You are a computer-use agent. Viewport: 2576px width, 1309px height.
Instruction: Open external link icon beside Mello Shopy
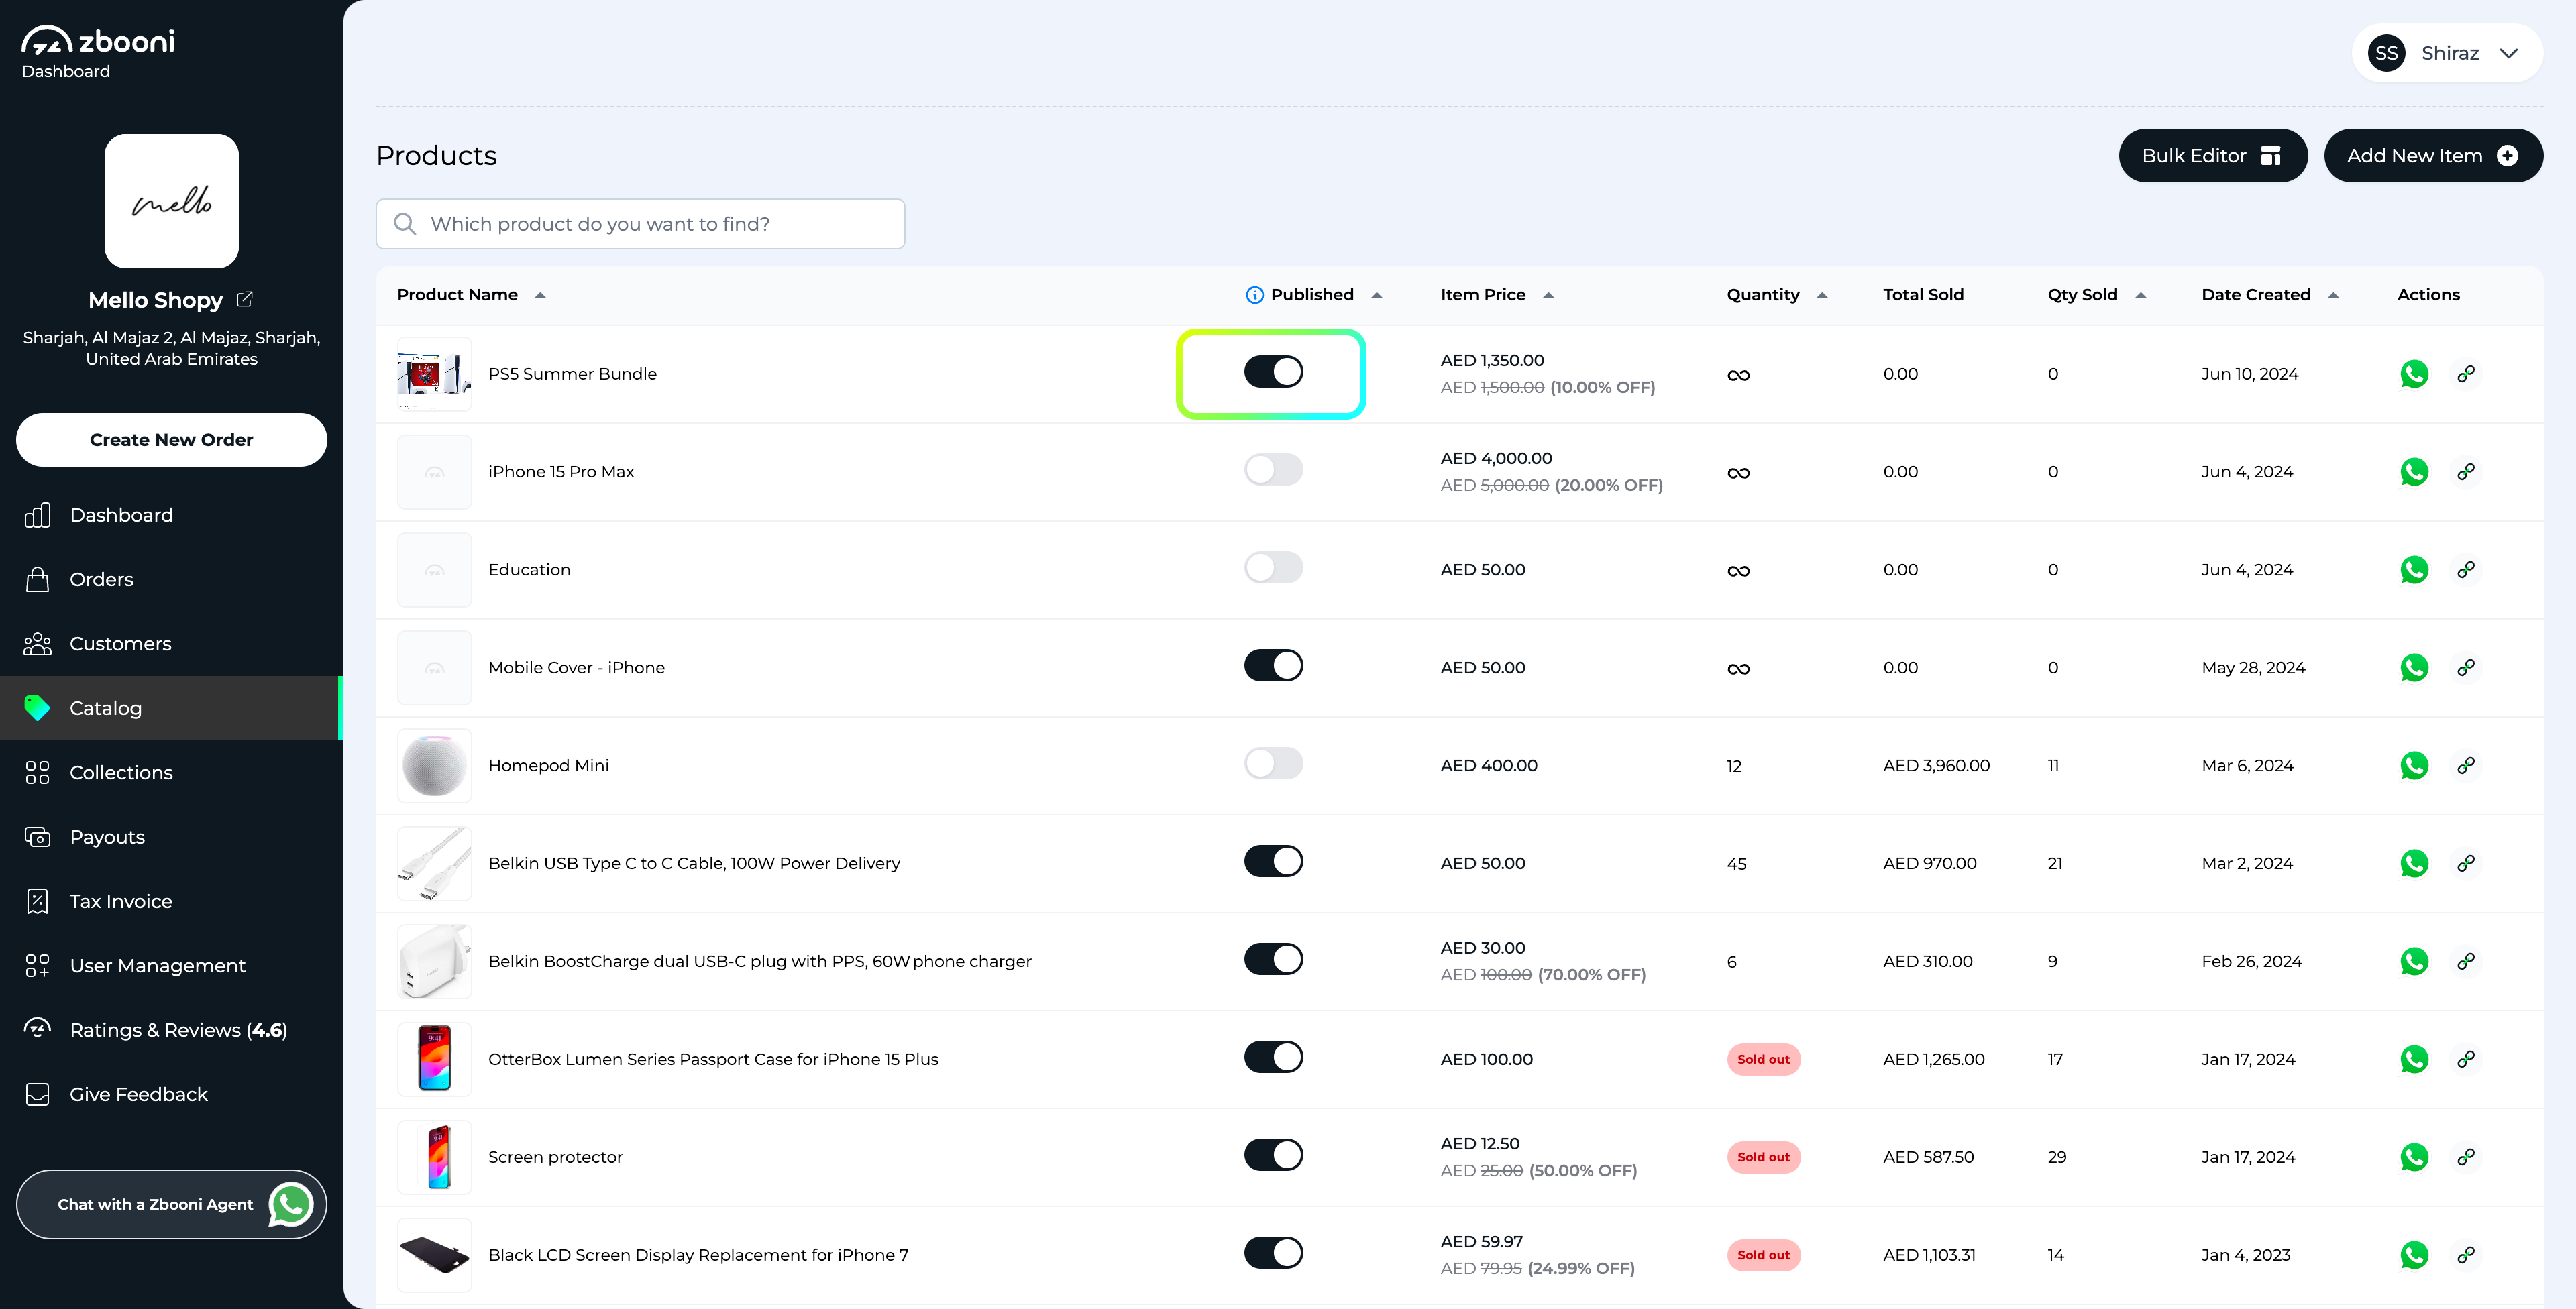(245, 299)
